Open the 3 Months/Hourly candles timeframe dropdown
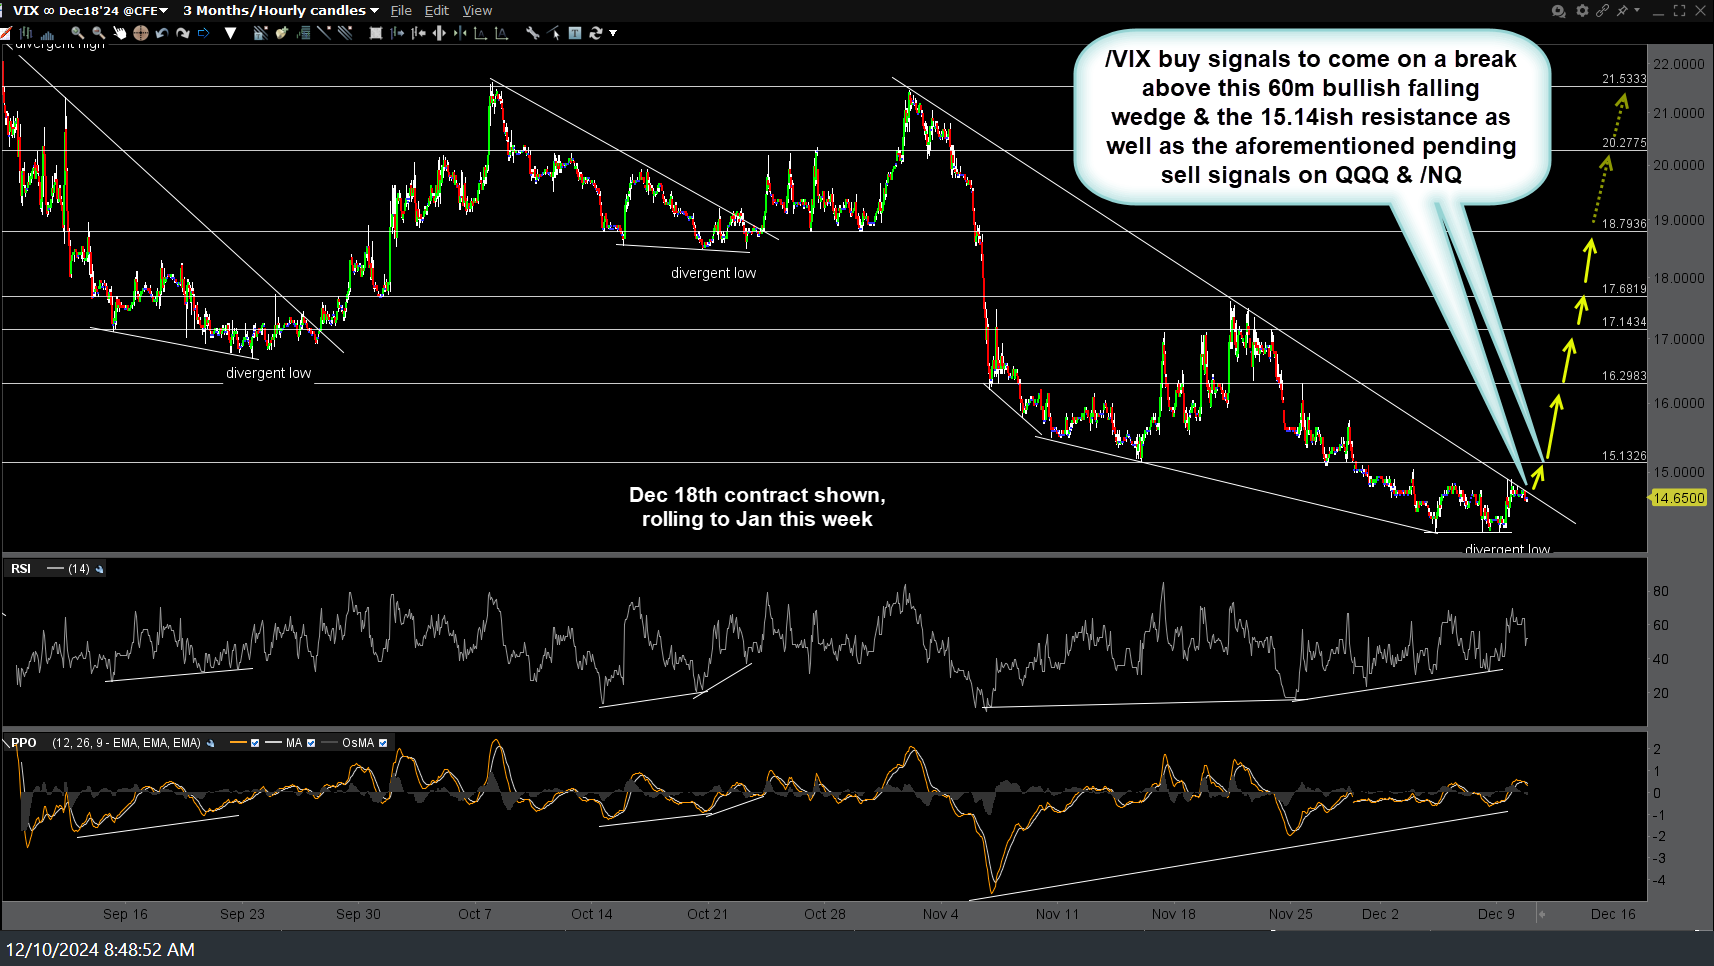The width and height of the screenshot is (1714, 966). pos(278,11)
